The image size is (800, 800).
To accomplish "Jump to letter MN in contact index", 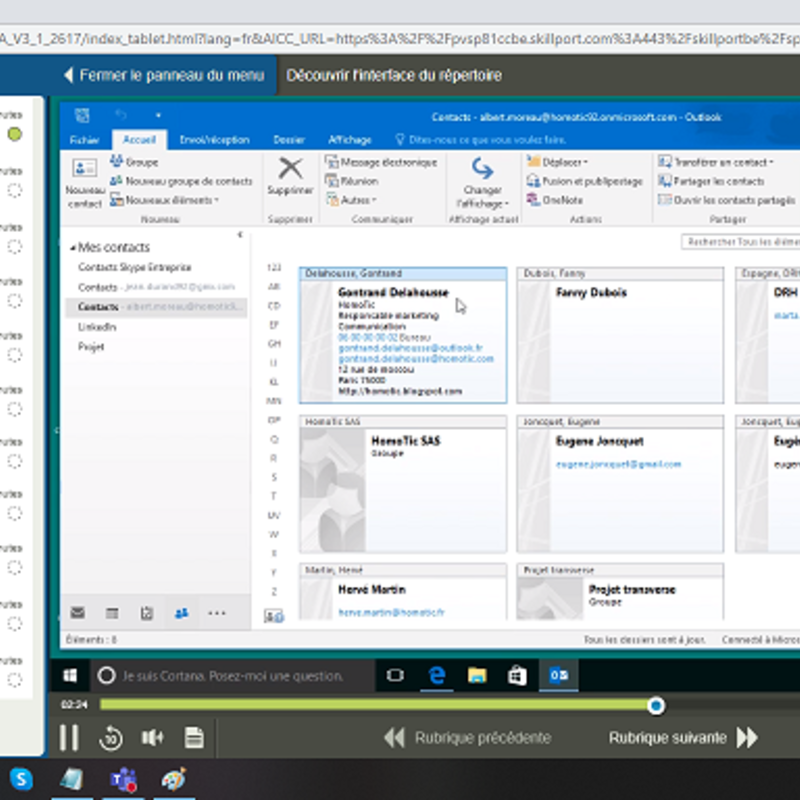I will pos(274,401).
